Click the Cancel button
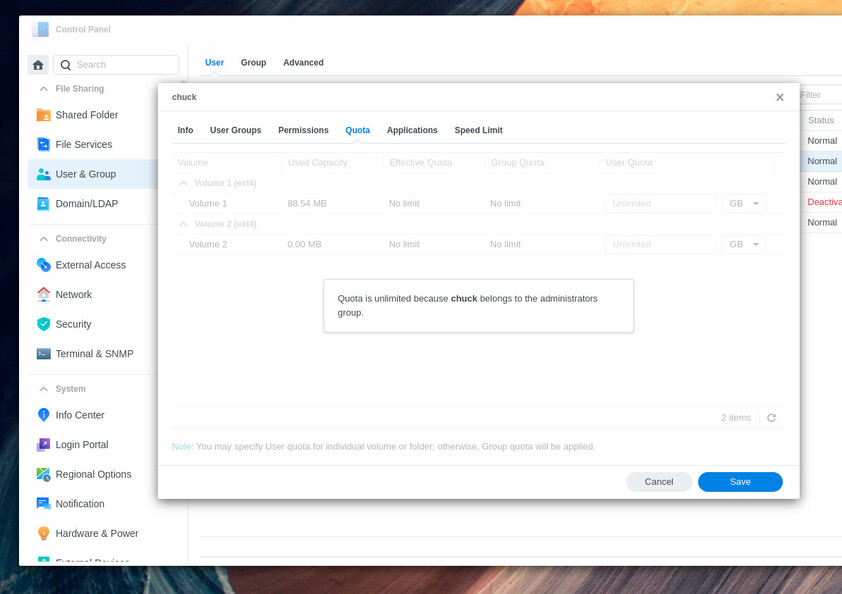This screenshot has height=594, width=842. click(x=658, y=482)
